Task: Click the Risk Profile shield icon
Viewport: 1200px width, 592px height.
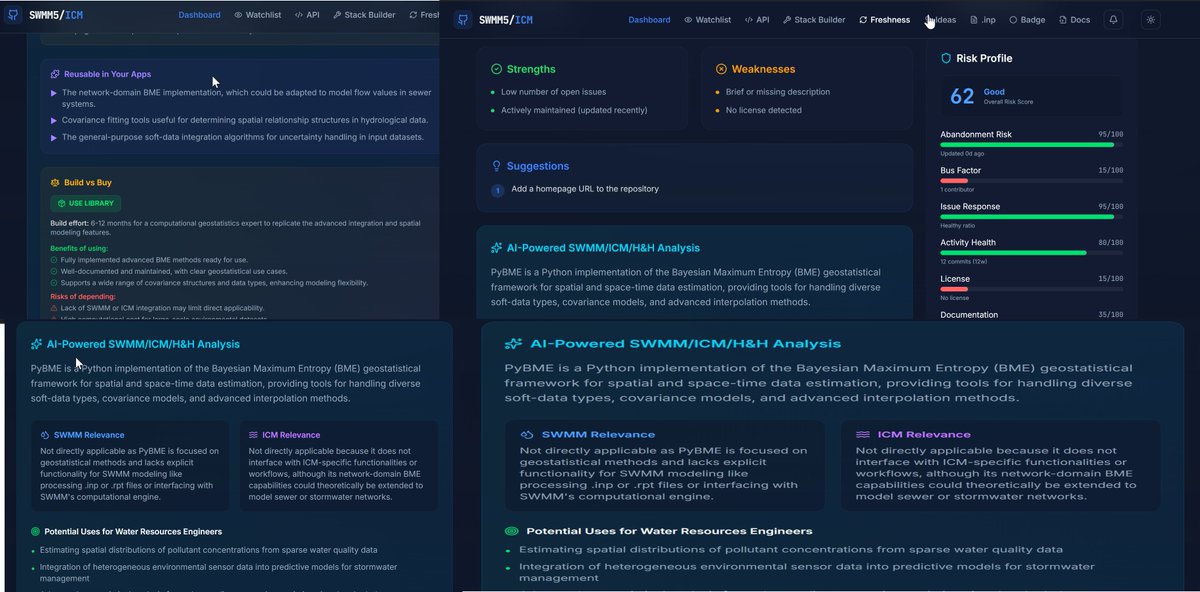Action: click(x=946, y=58)
